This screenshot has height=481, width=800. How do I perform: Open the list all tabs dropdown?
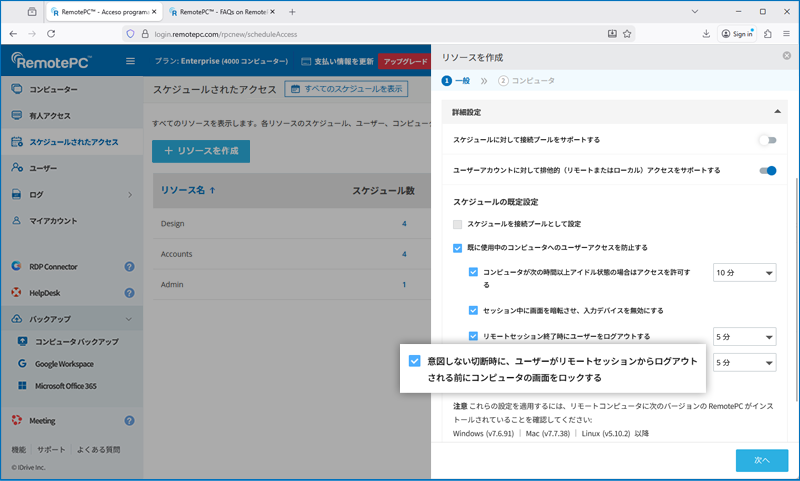[694, 11]
